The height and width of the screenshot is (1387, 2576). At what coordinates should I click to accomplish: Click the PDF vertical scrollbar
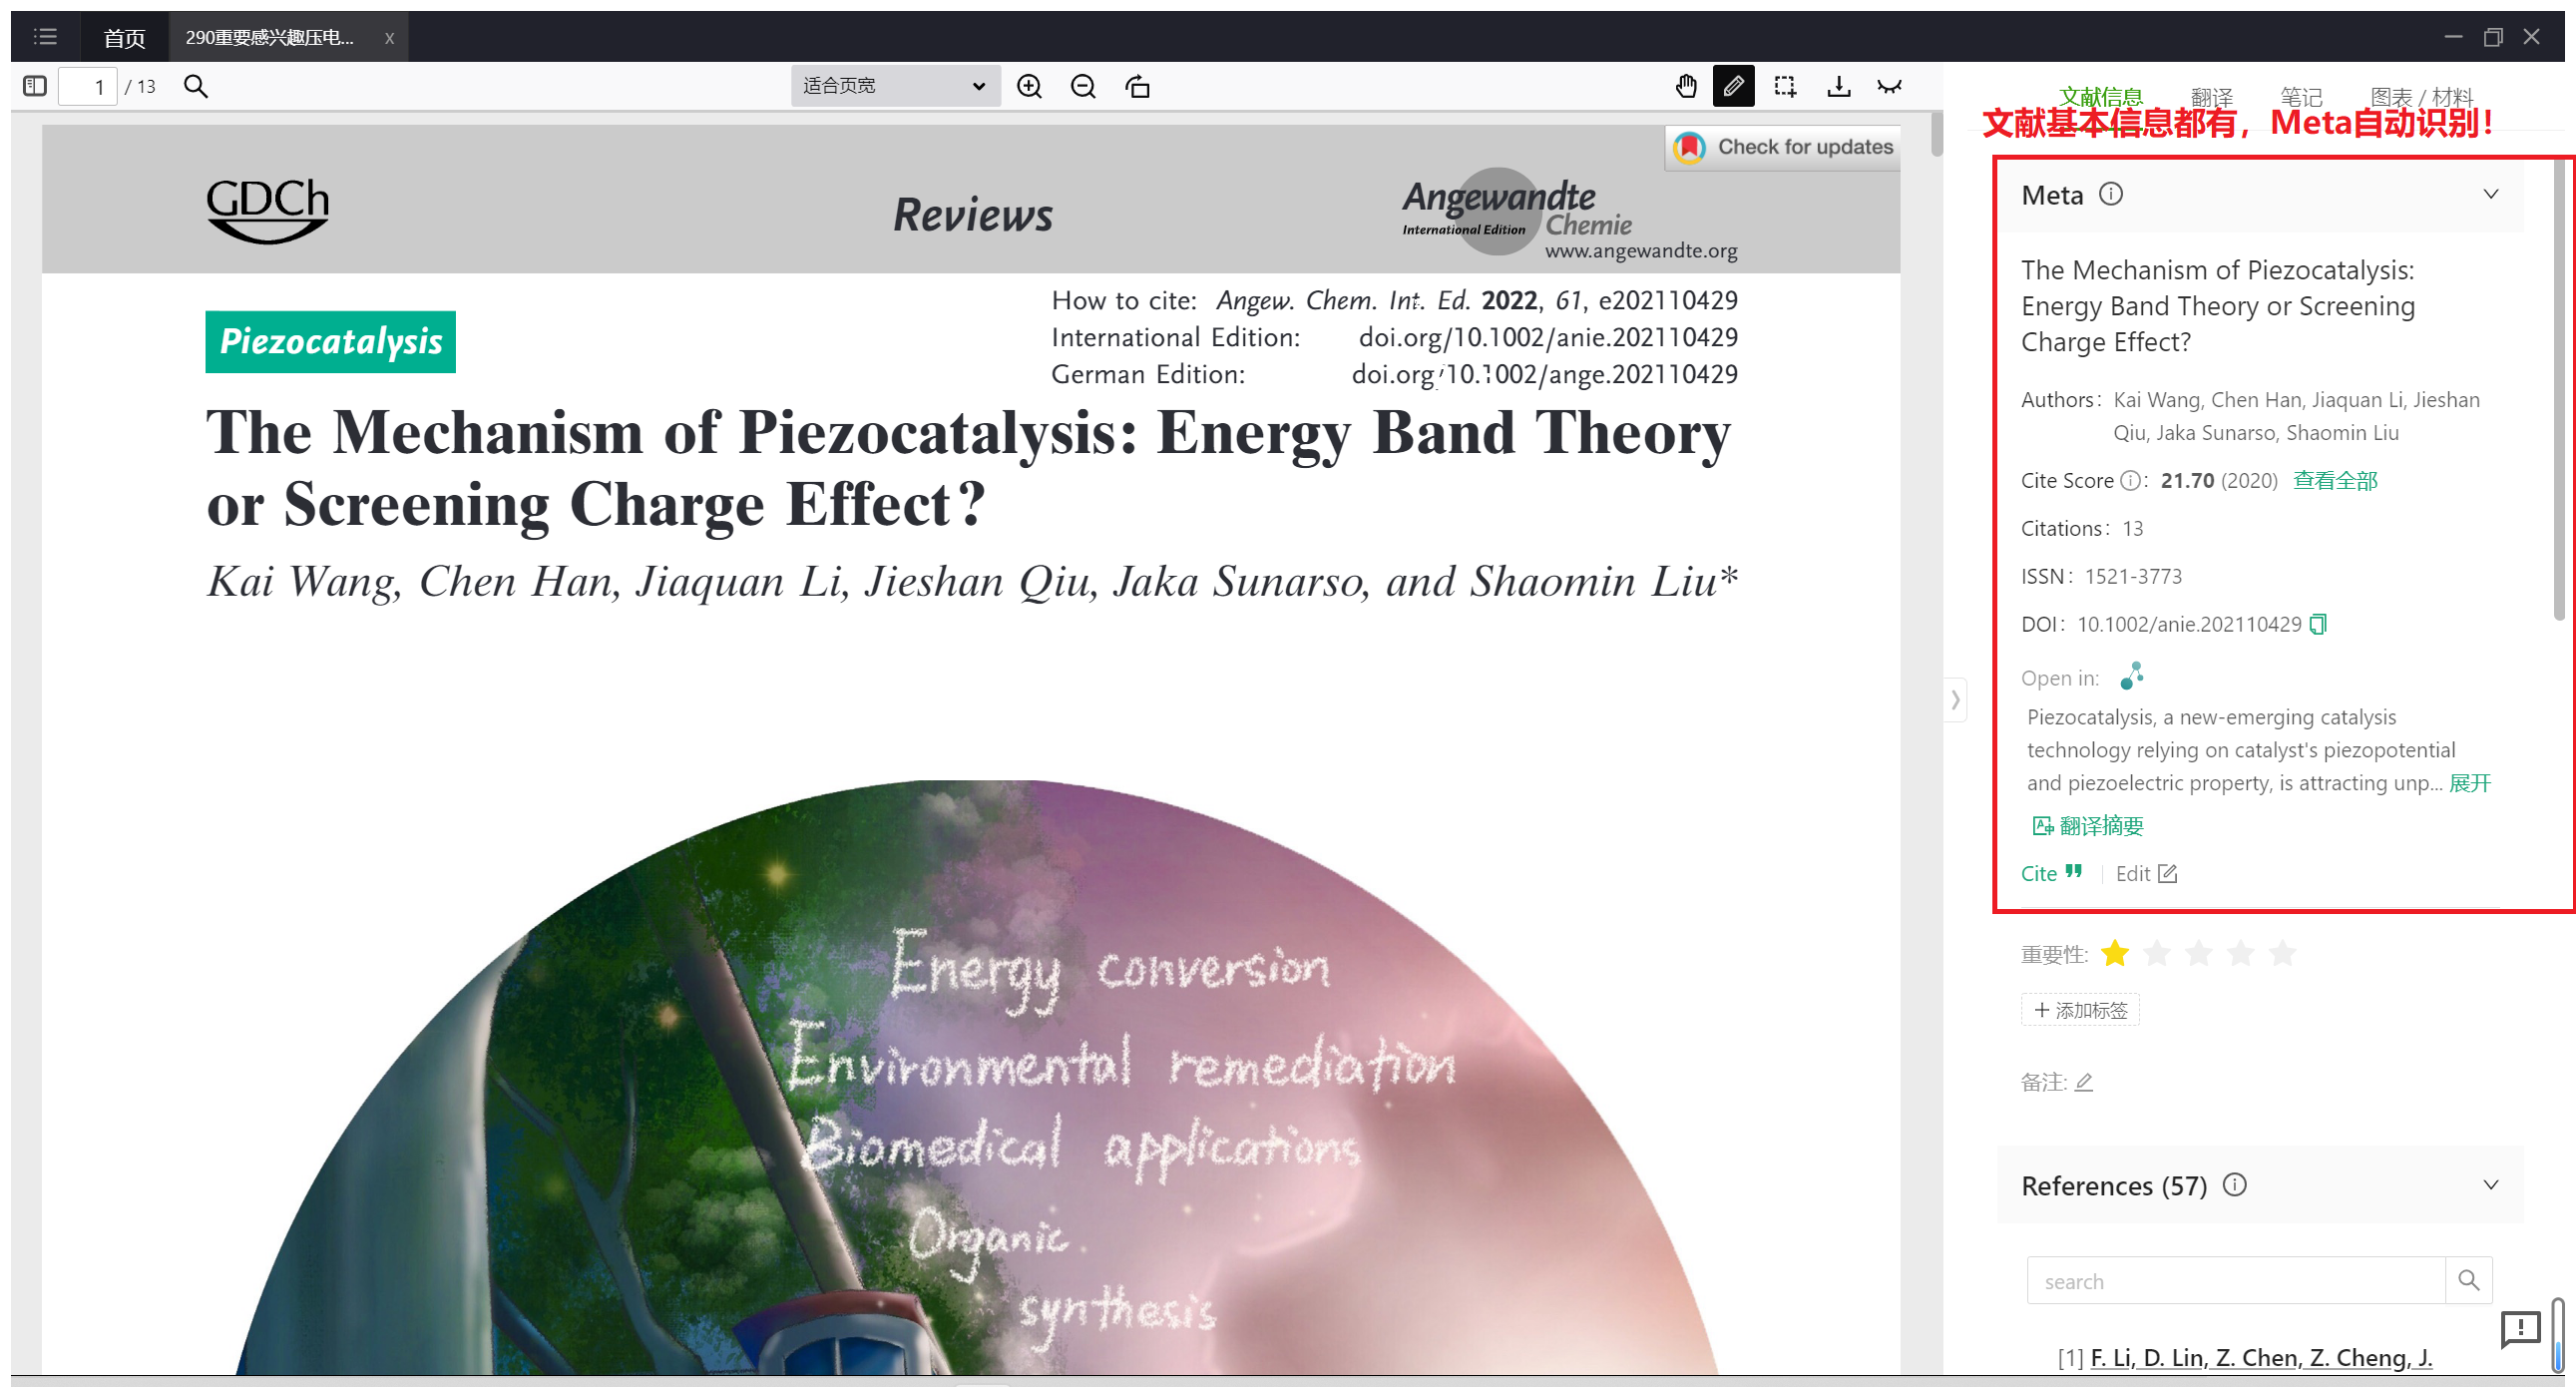pos(1937,135)
